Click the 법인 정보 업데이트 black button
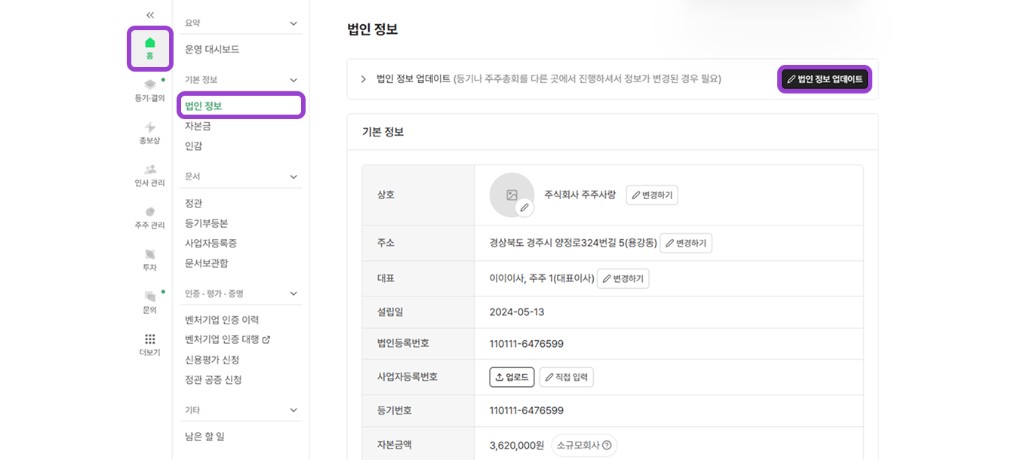 pos(825,79)
